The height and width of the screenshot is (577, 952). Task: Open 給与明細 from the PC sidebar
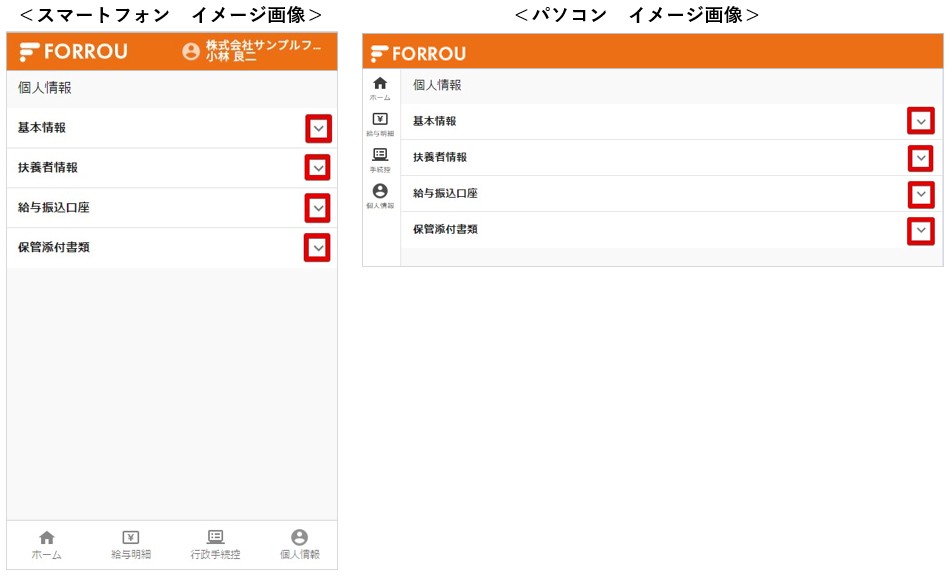point(380,125)
